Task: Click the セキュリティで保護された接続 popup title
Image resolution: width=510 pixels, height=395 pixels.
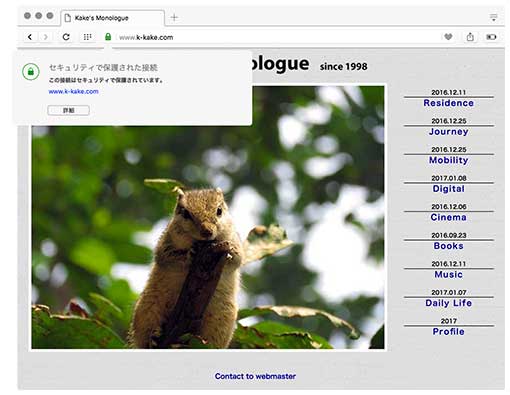Action: coord(103,68)
